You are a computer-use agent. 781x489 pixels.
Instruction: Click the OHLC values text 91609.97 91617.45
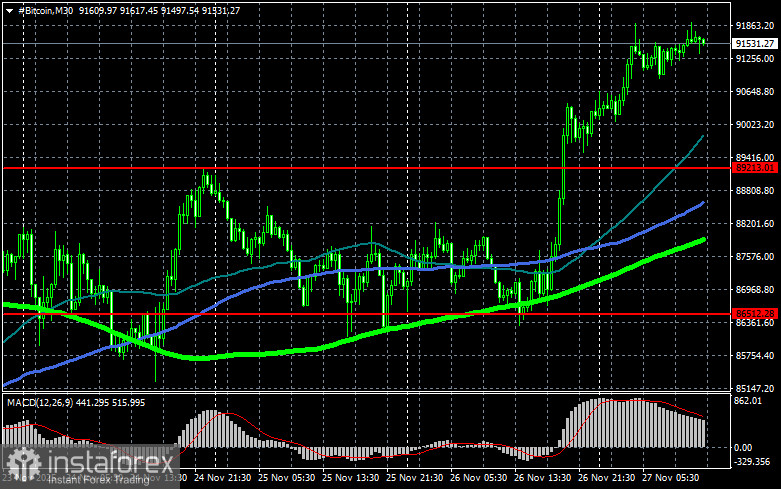(x=119, y=10)
